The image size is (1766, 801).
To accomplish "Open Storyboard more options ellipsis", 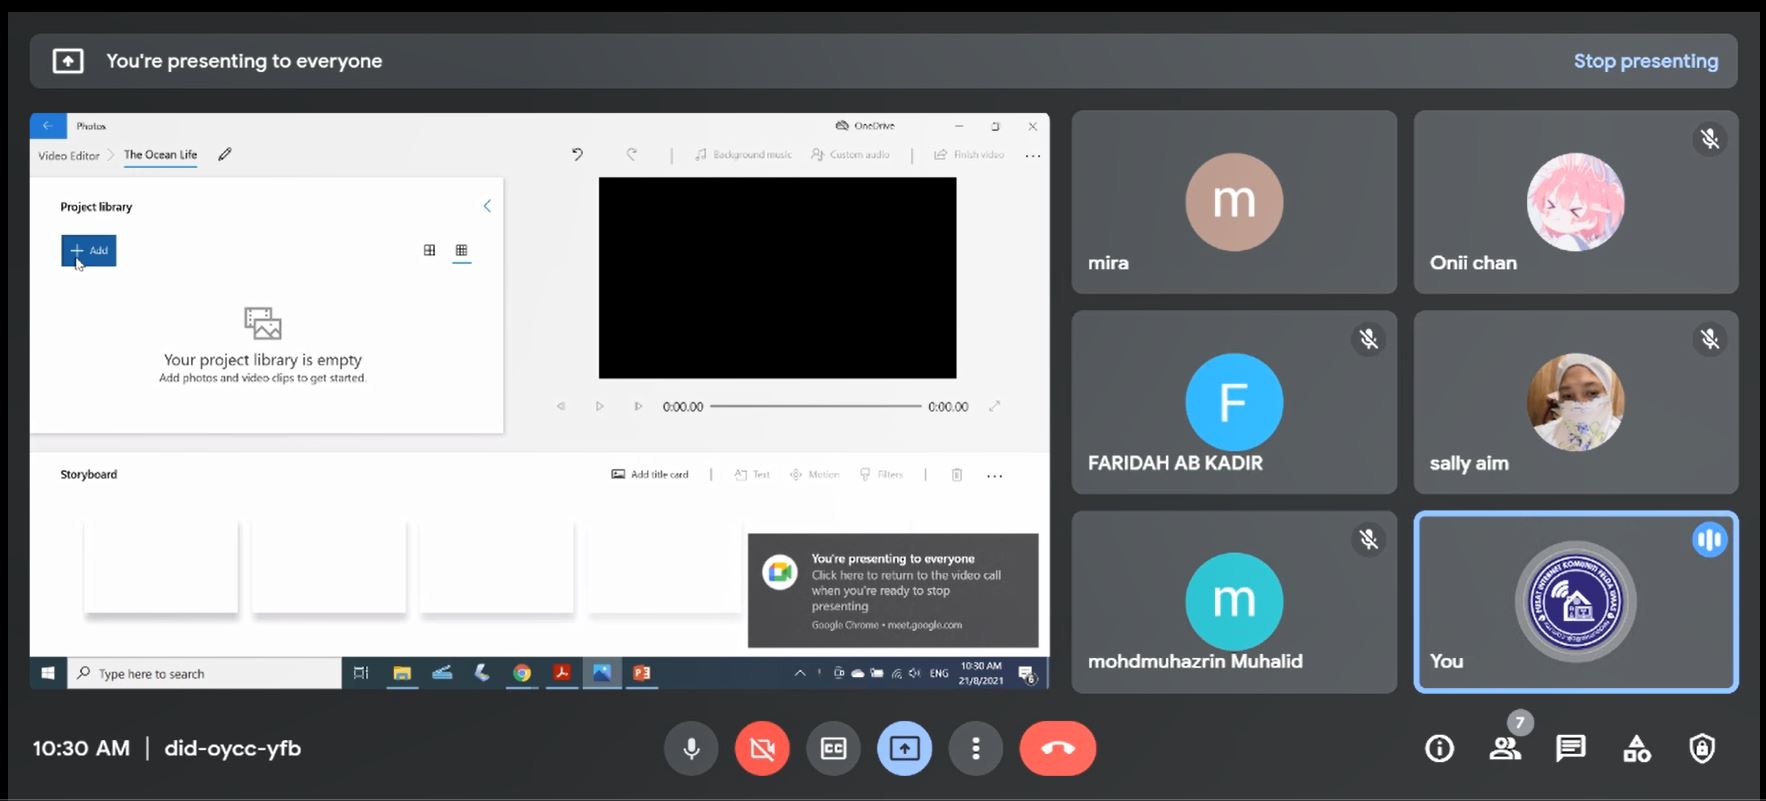I will [994, 476].
